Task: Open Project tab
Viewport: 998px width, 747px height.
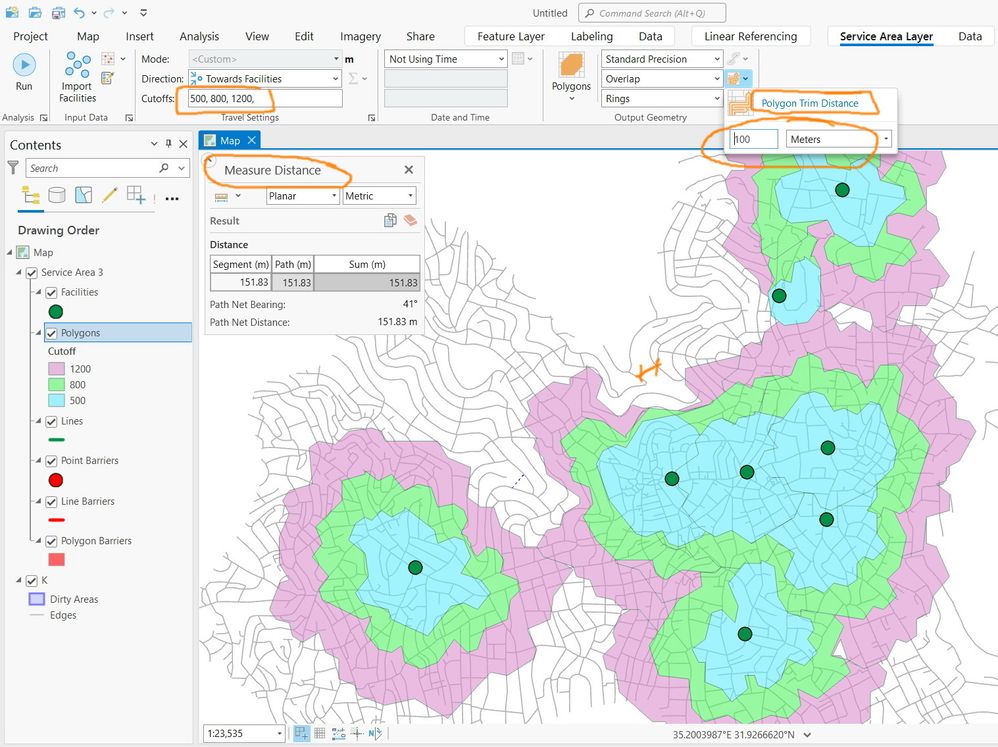Action: 31,36
